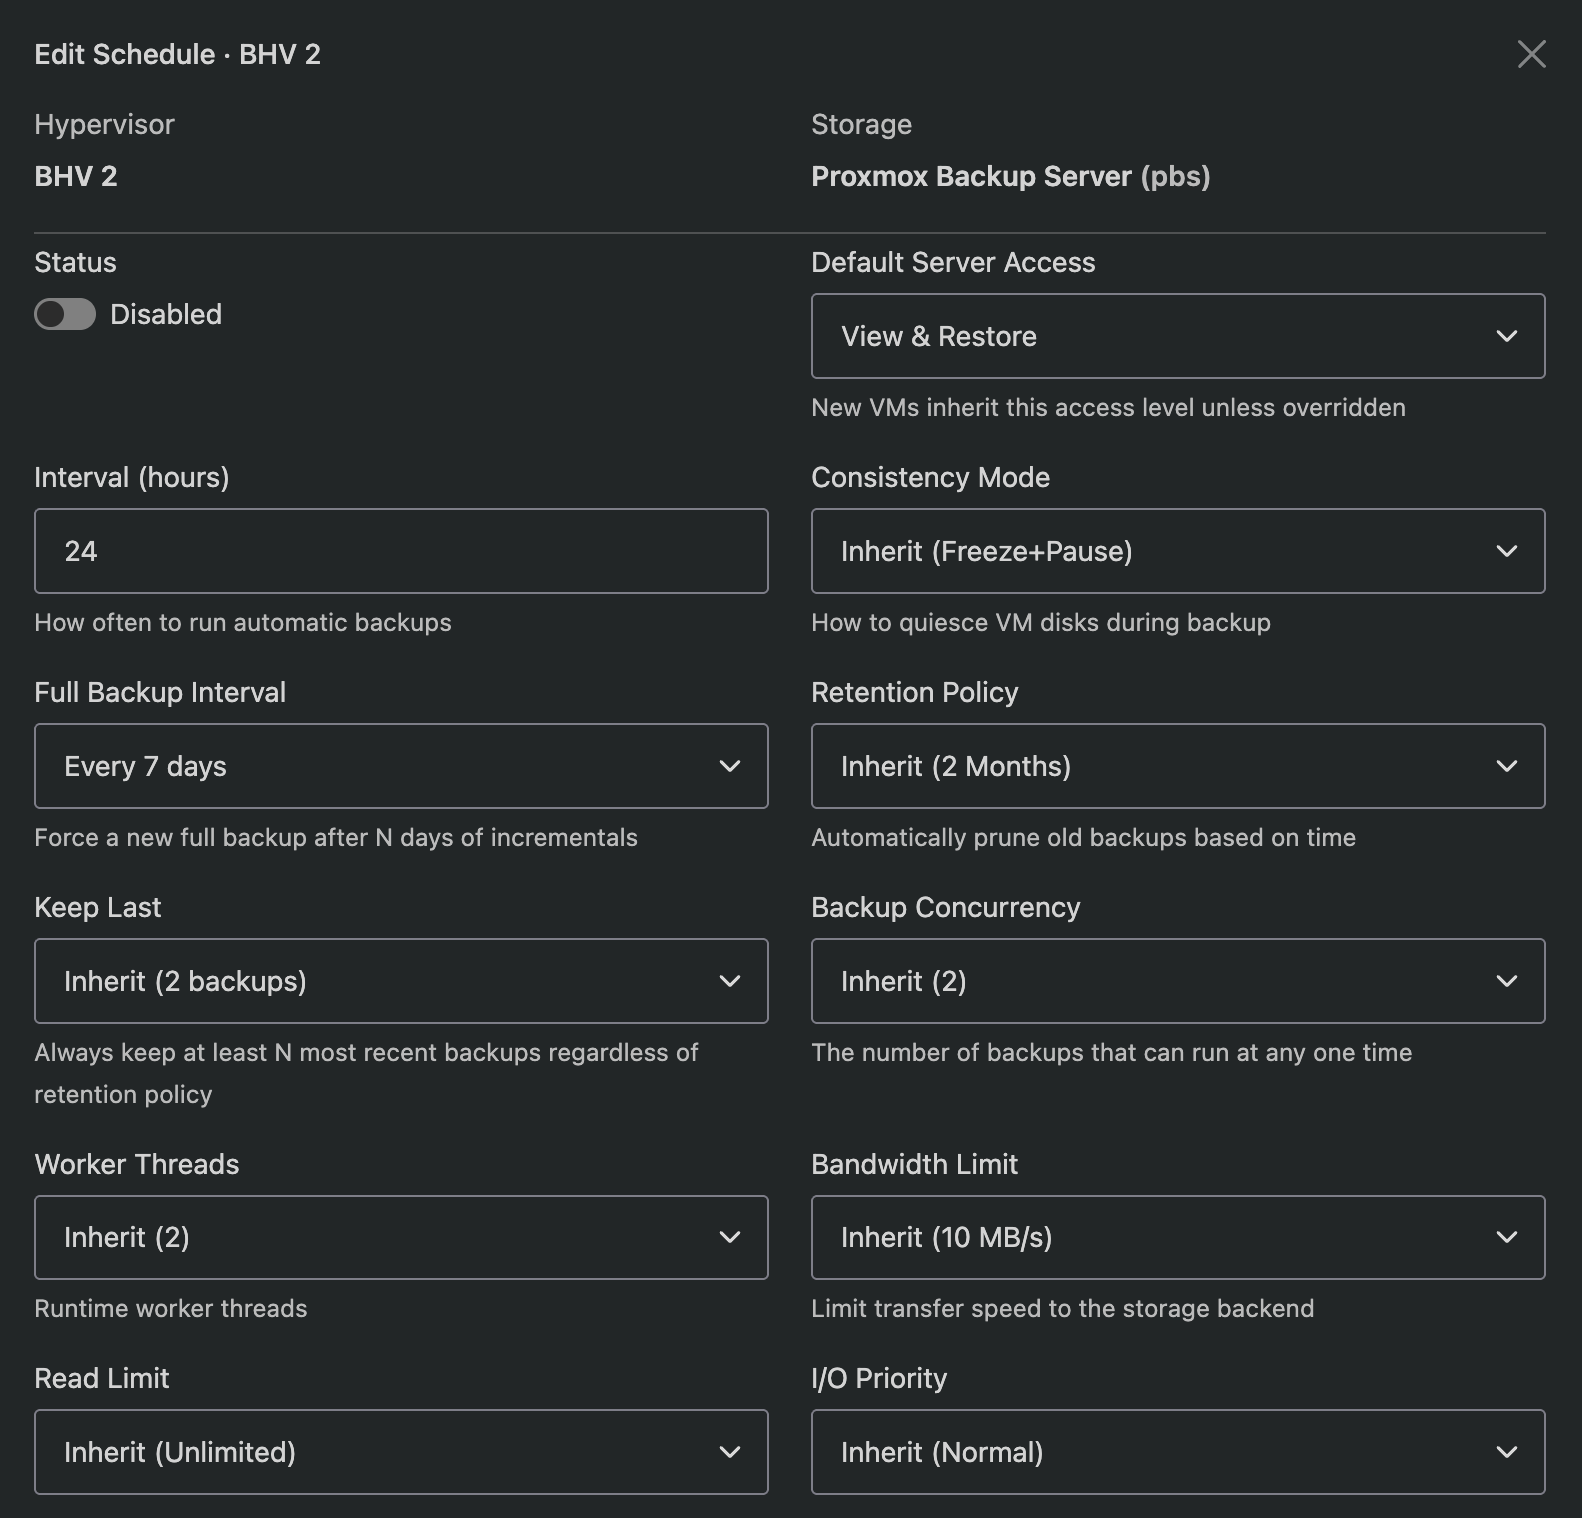This screenshot has height=1518, width=1582.
Task: Open the Retention Policy dropdown
Action: (1177, 766)
